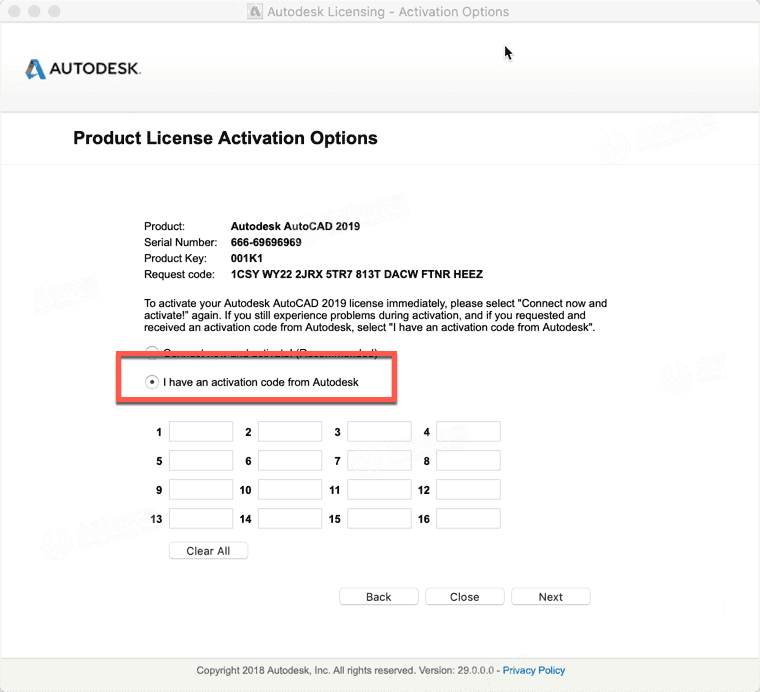Select activation code field 5
Screen dimensions: 760x692
coord(201,461)
